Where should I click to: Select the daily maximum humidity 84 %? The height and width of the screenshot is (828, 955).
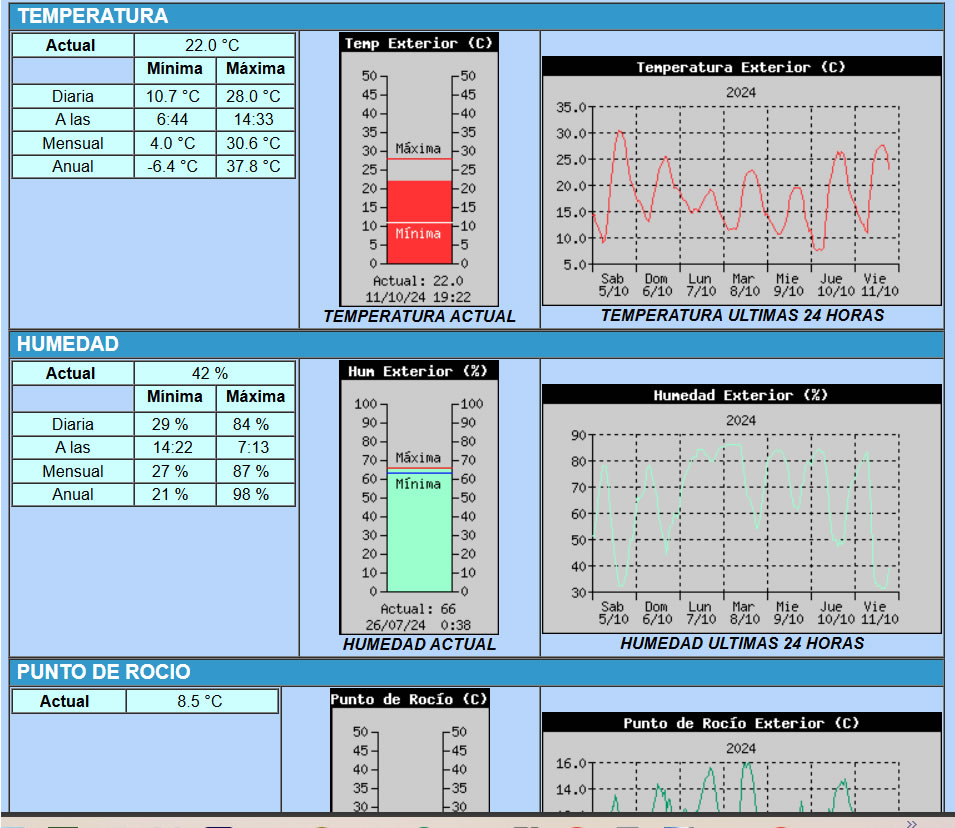pos(251,424)
